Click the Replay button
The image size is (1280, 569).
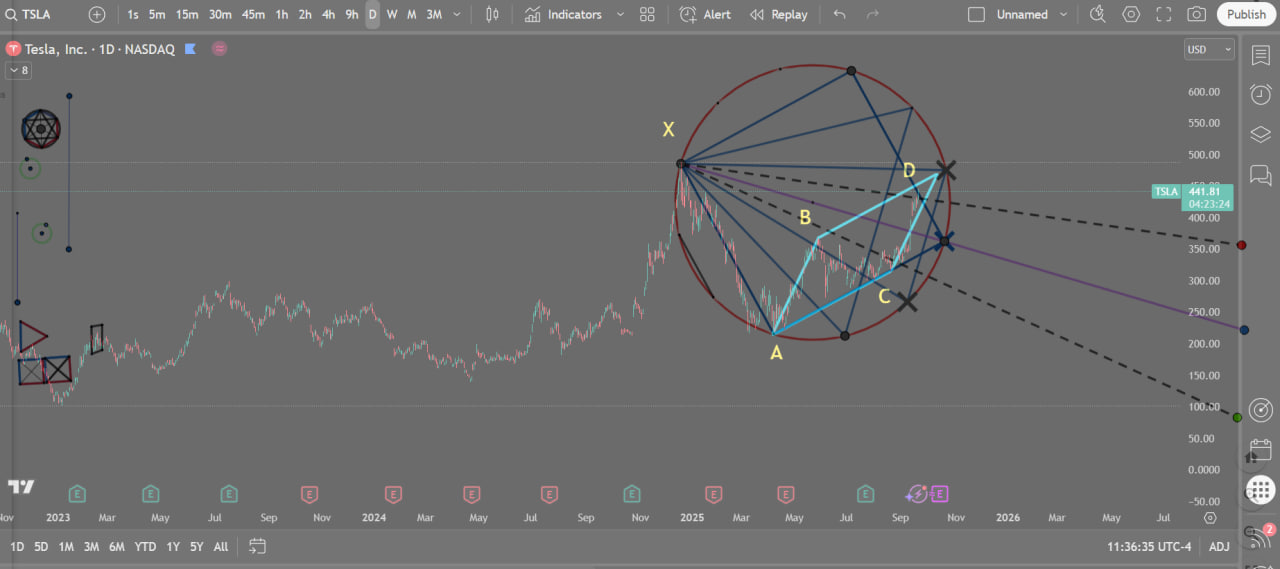[779, 15]
